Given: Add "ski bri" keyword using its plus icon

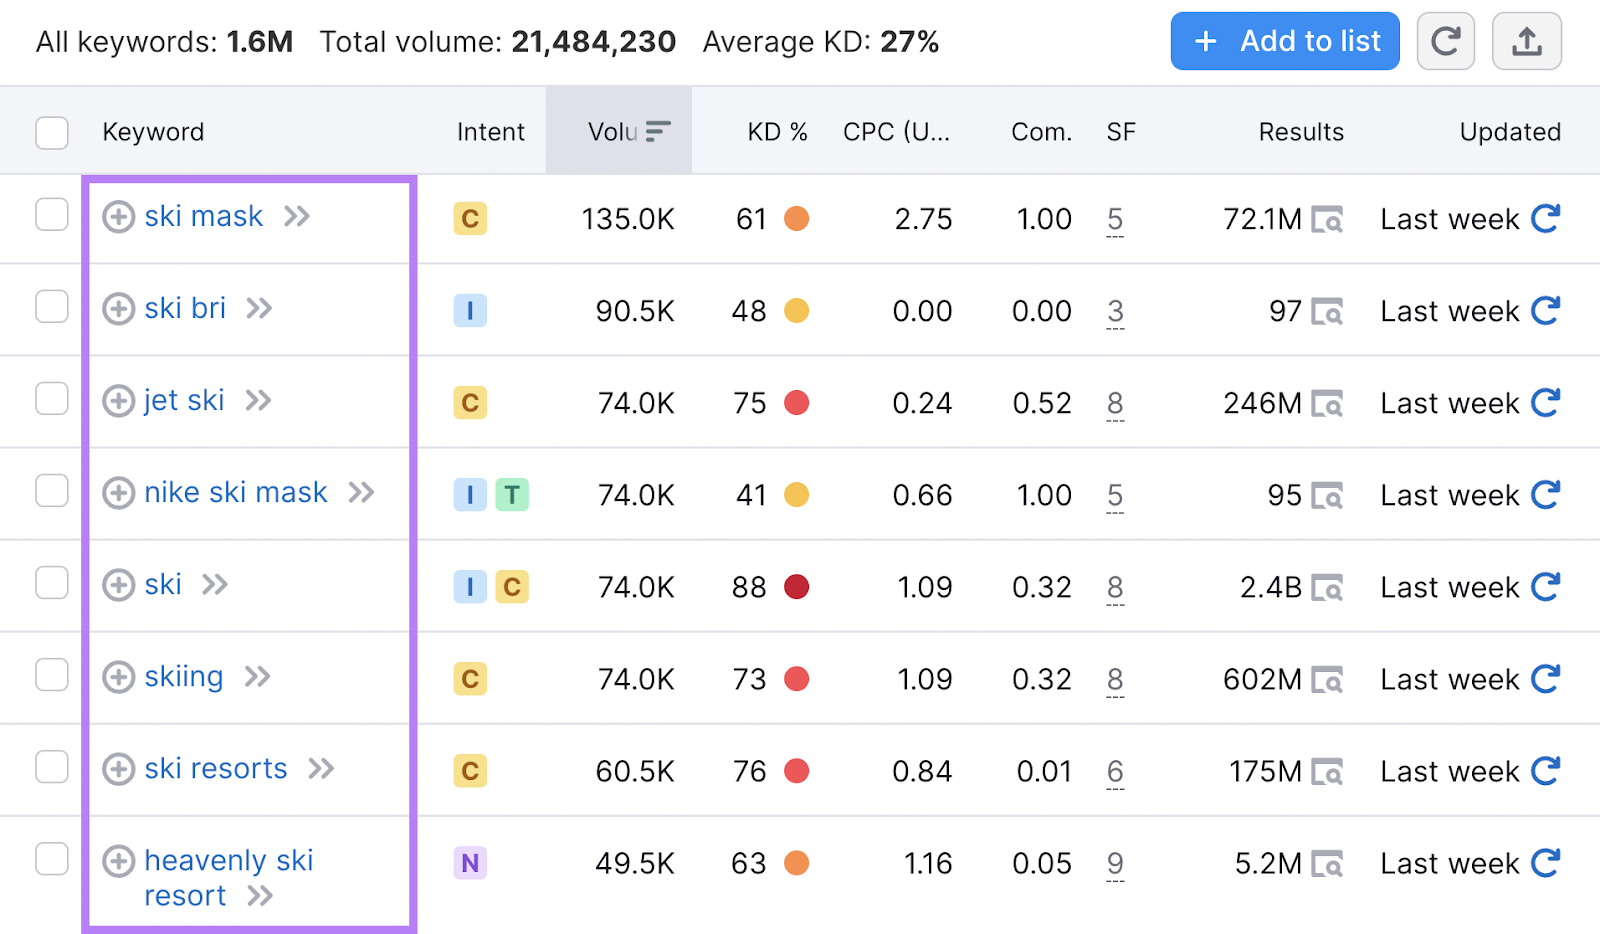Looking at the screenshot, I should click(118, 309).
